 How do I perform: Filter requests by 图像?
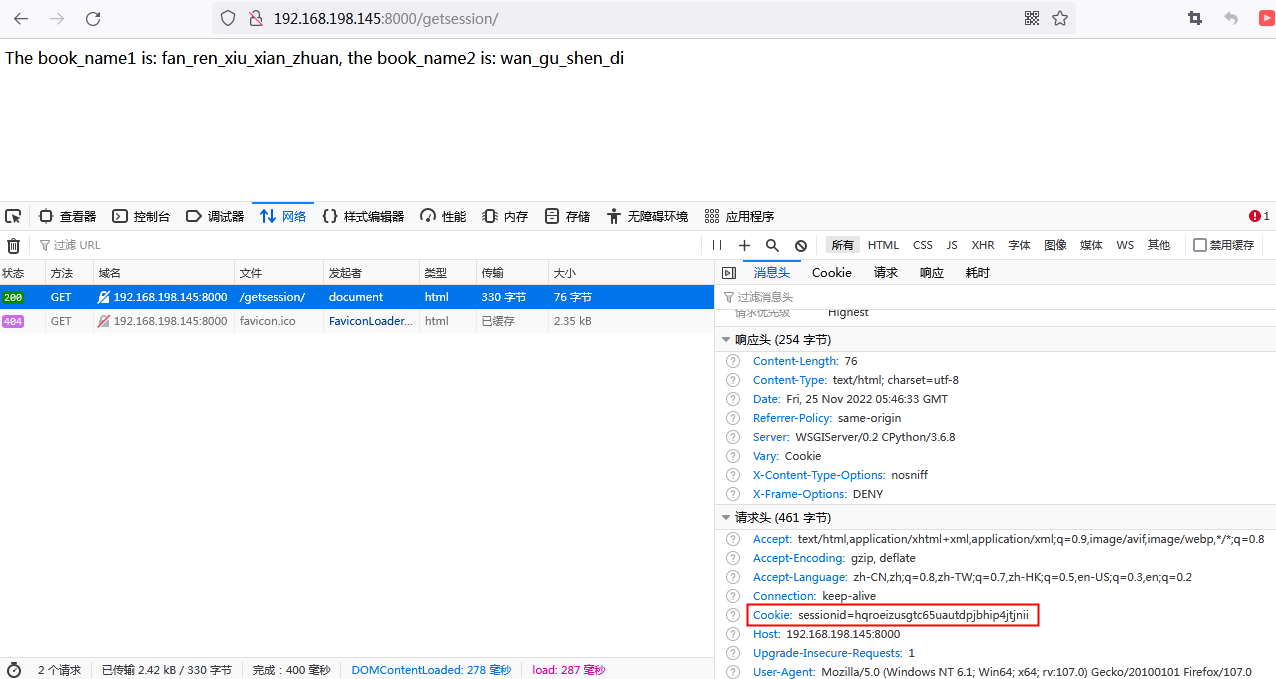tap(1055, 245)
